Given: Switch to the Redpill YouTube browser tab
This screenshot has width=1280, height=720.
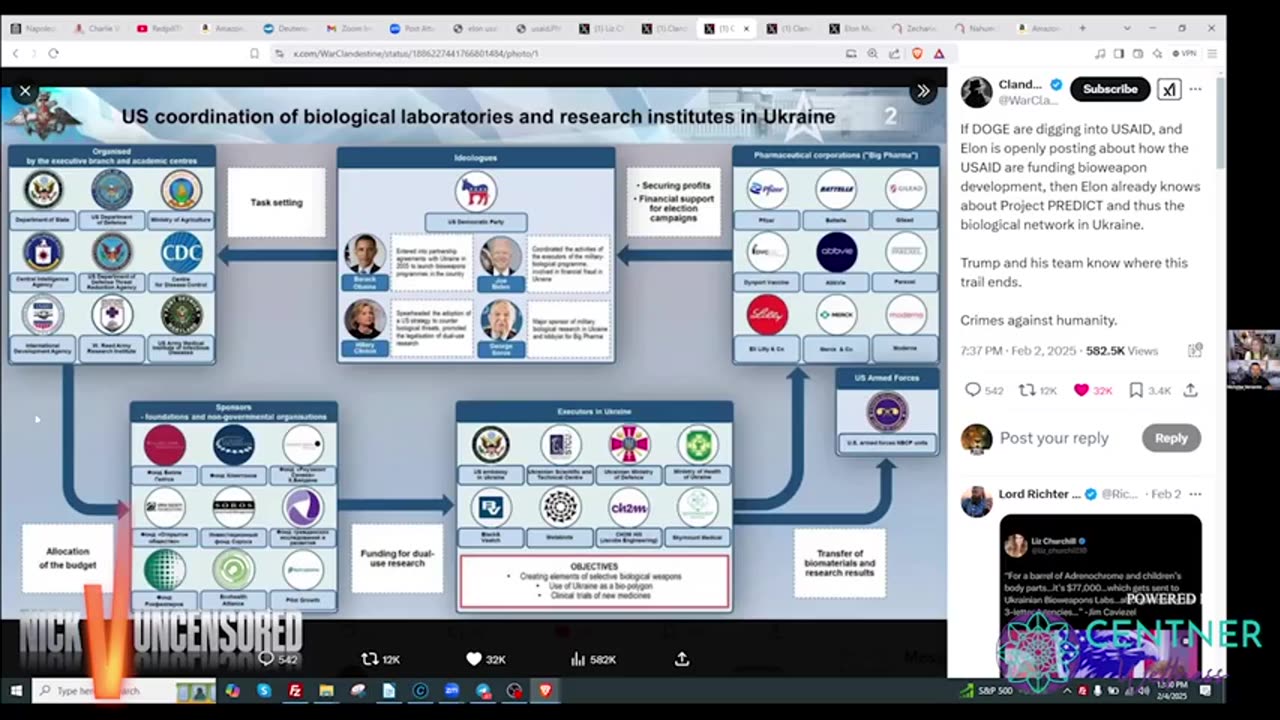Looking at the screenshot, I should [162, 28].
